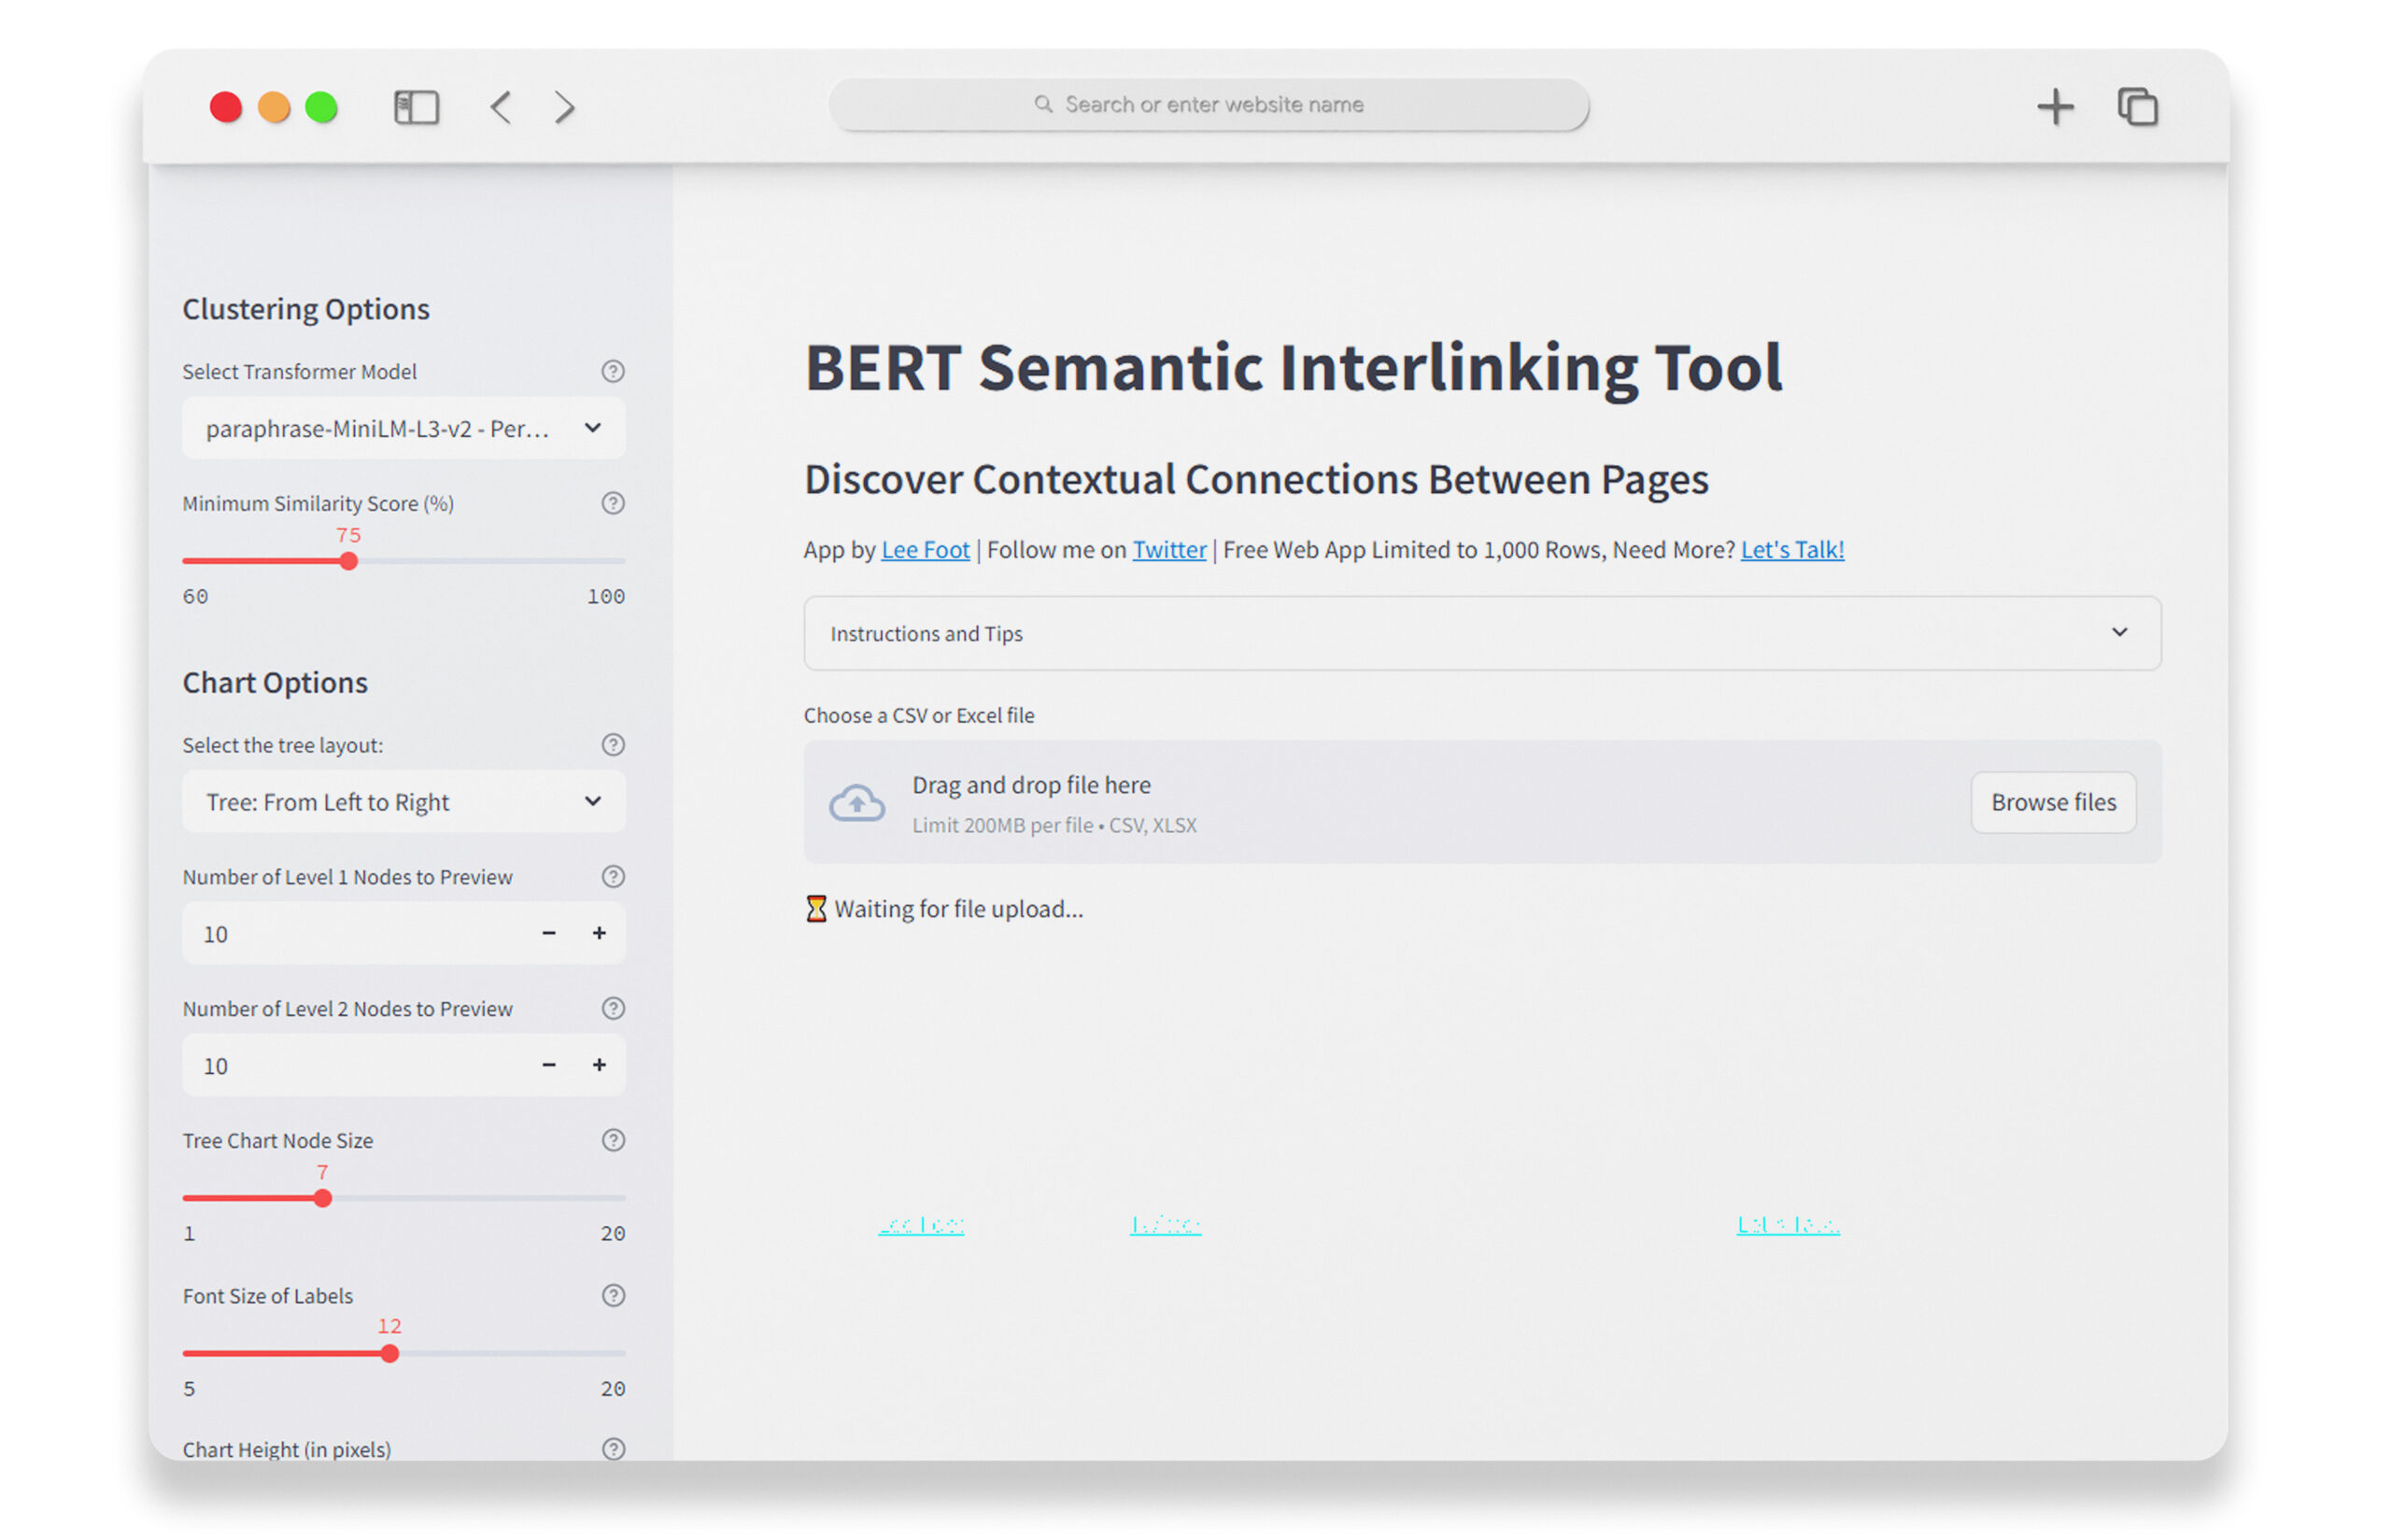Viewport: 2391px width, 1540px height.
Task: Open the tree layout dropdown showing Left to Right
Action: point(404,801)
